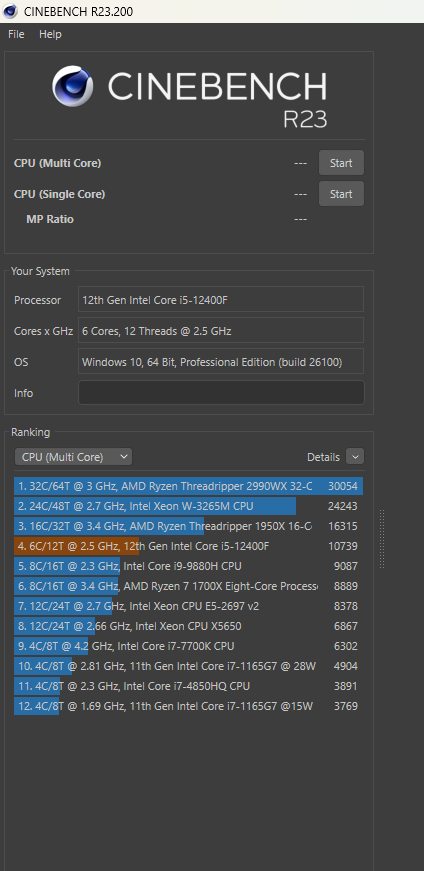Expand the Details dropdown arrow
424x871 pixels.
pyautogui.click(x=355, y=457)
